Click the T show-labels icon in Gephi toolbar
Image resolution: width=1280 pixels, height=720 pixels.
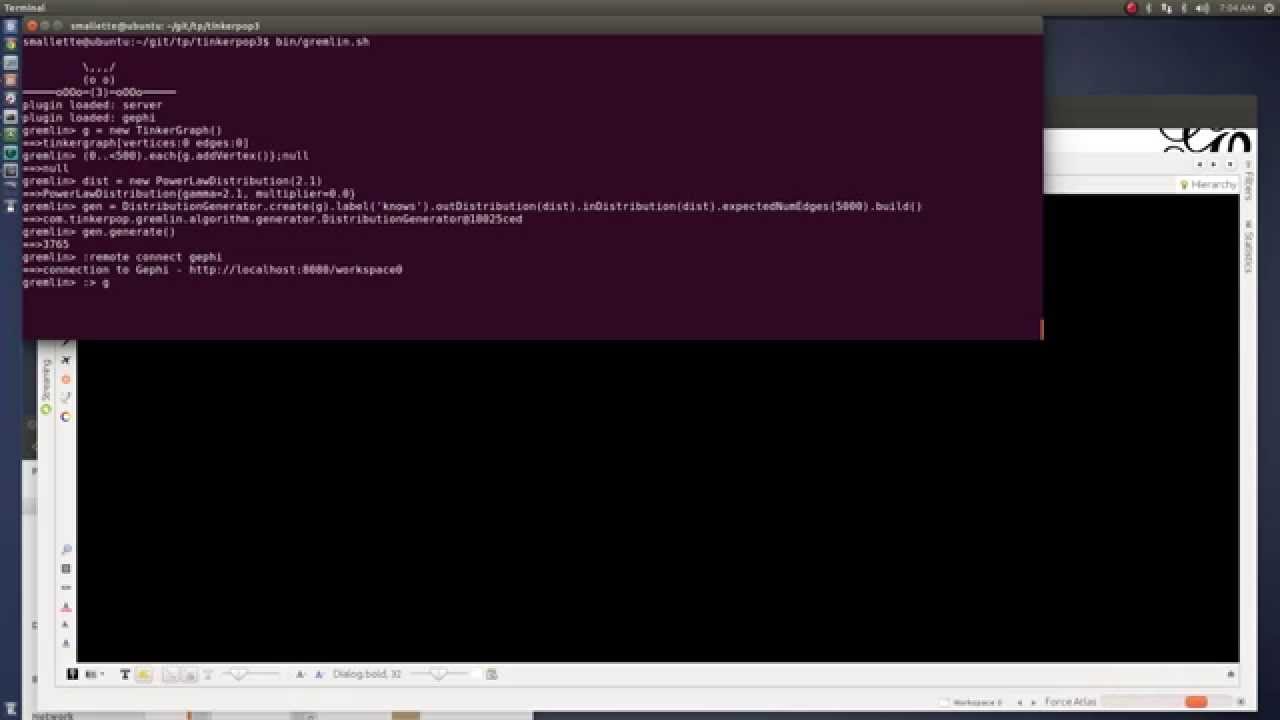click(125, 675)
